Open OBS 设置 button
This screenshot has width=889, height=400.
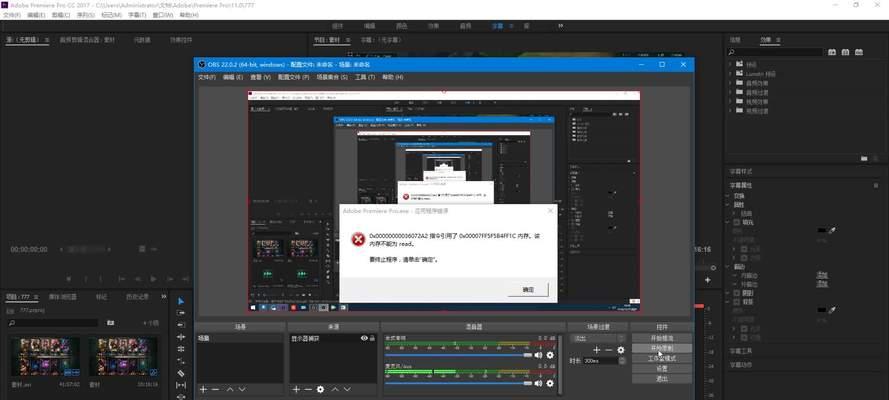click(662, 369)
